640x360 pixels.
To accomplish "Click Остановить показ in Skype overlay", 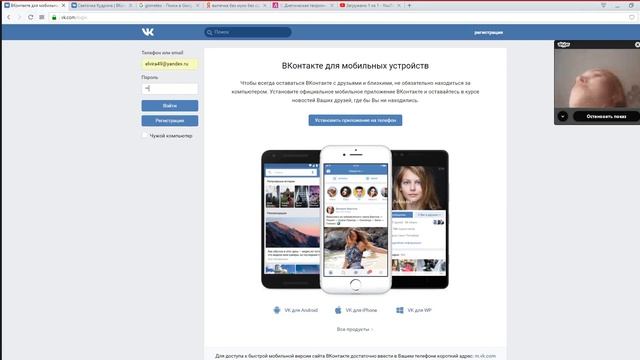I will pyautogui.click(x=606, y=116).
